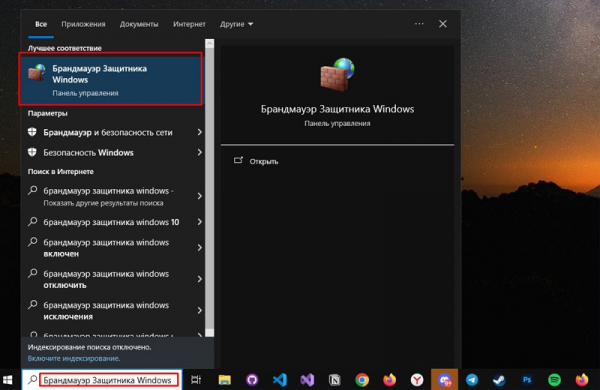Click shield icon beside Брандмауэр и безопасность сети
600x390 pixels.
tap(32, 132)
